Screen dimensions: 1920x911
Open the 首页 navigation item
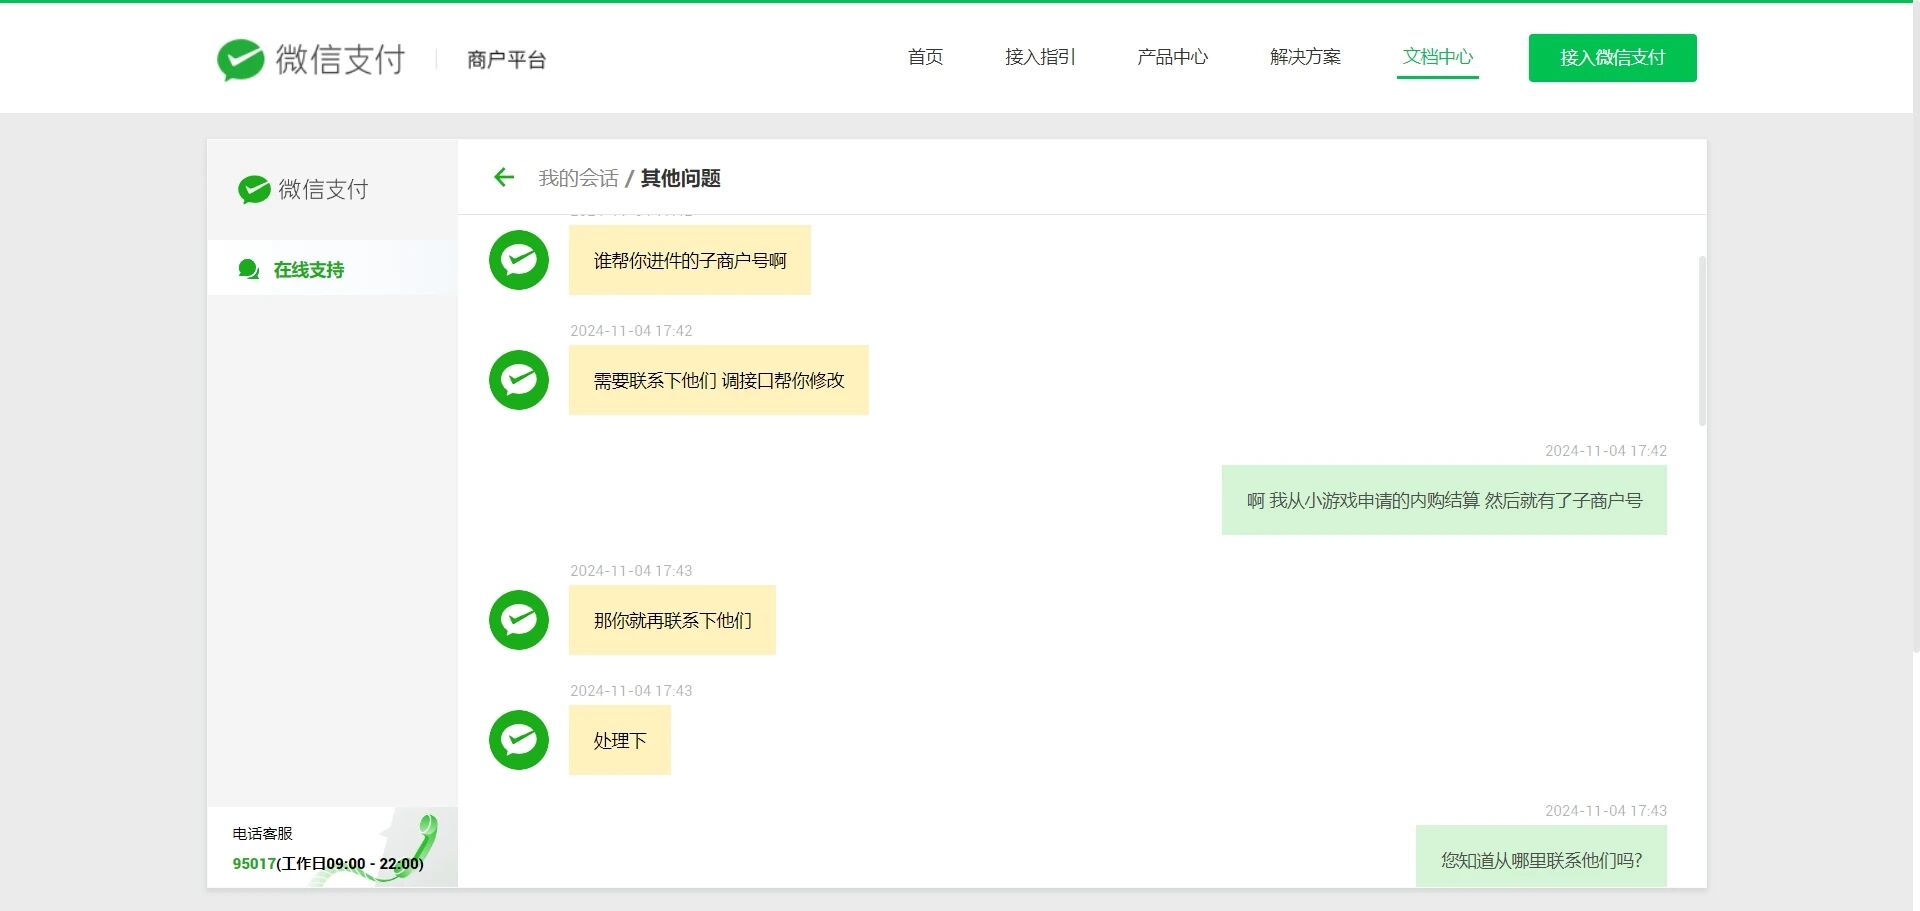(925, 57)
